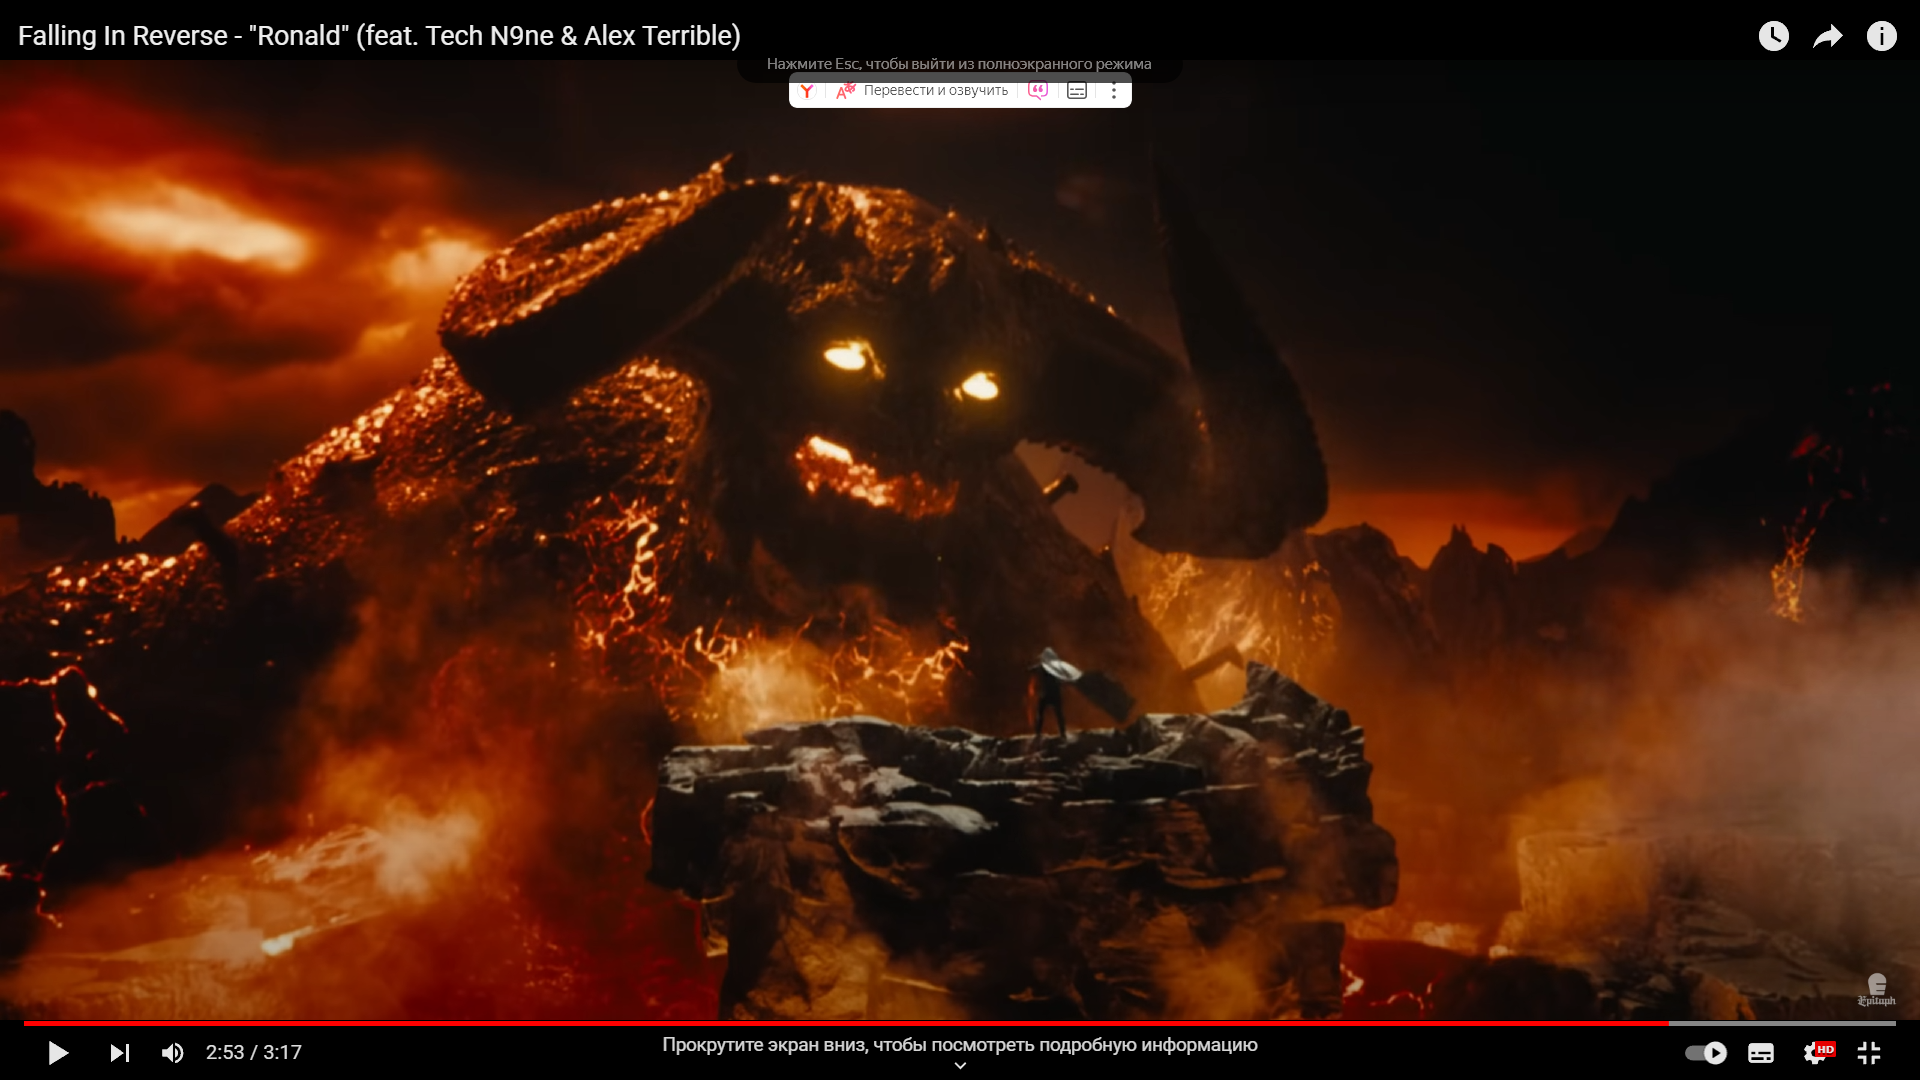Open the three-dot translation options menu
The image size is (1920, 1080).
click(1114, 91)
